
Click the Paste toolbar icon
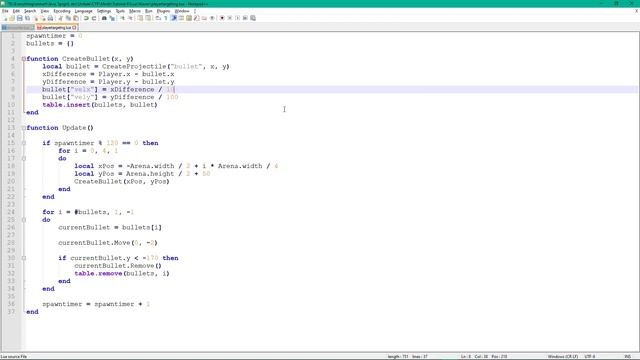pyautogui.click(x=76, y=18)
